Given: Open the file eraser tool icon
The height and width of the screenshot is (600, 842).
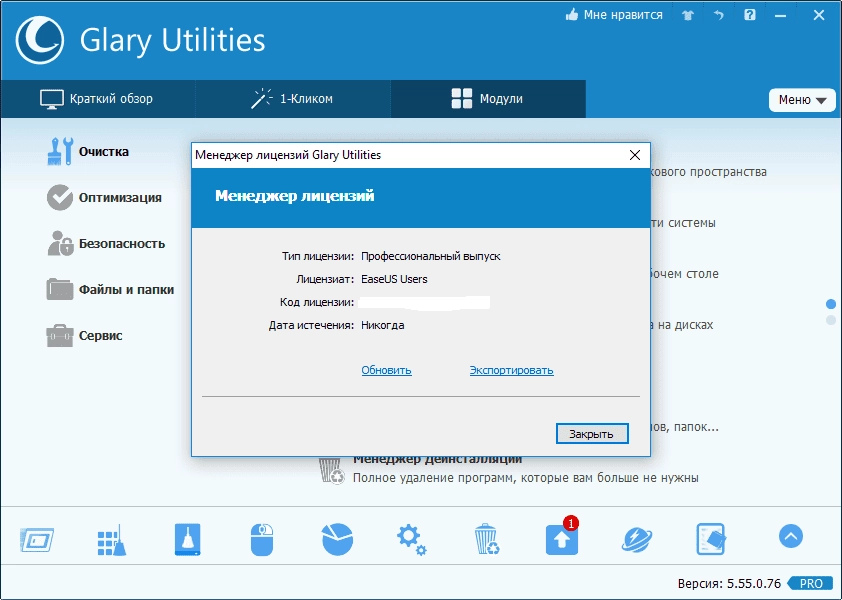Looking at the screenshot, I should 712,539.
